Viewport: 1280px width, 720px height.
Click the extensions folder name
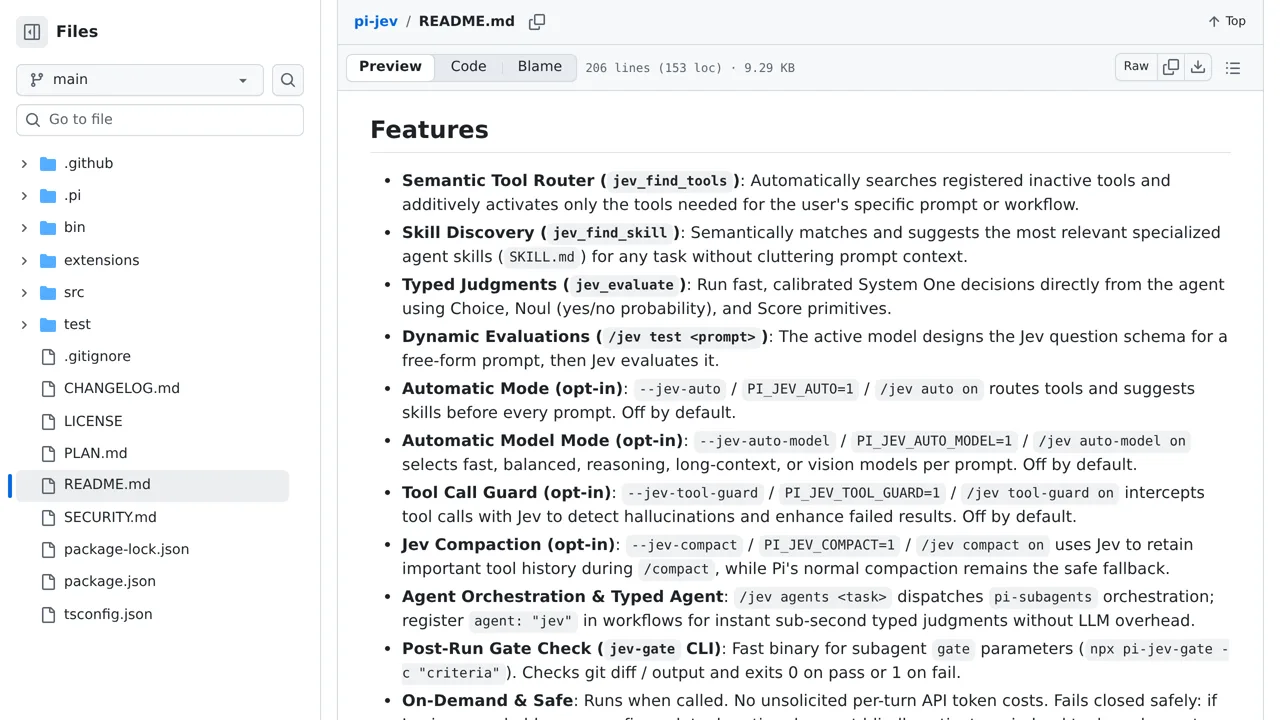[x=102, y=260]
